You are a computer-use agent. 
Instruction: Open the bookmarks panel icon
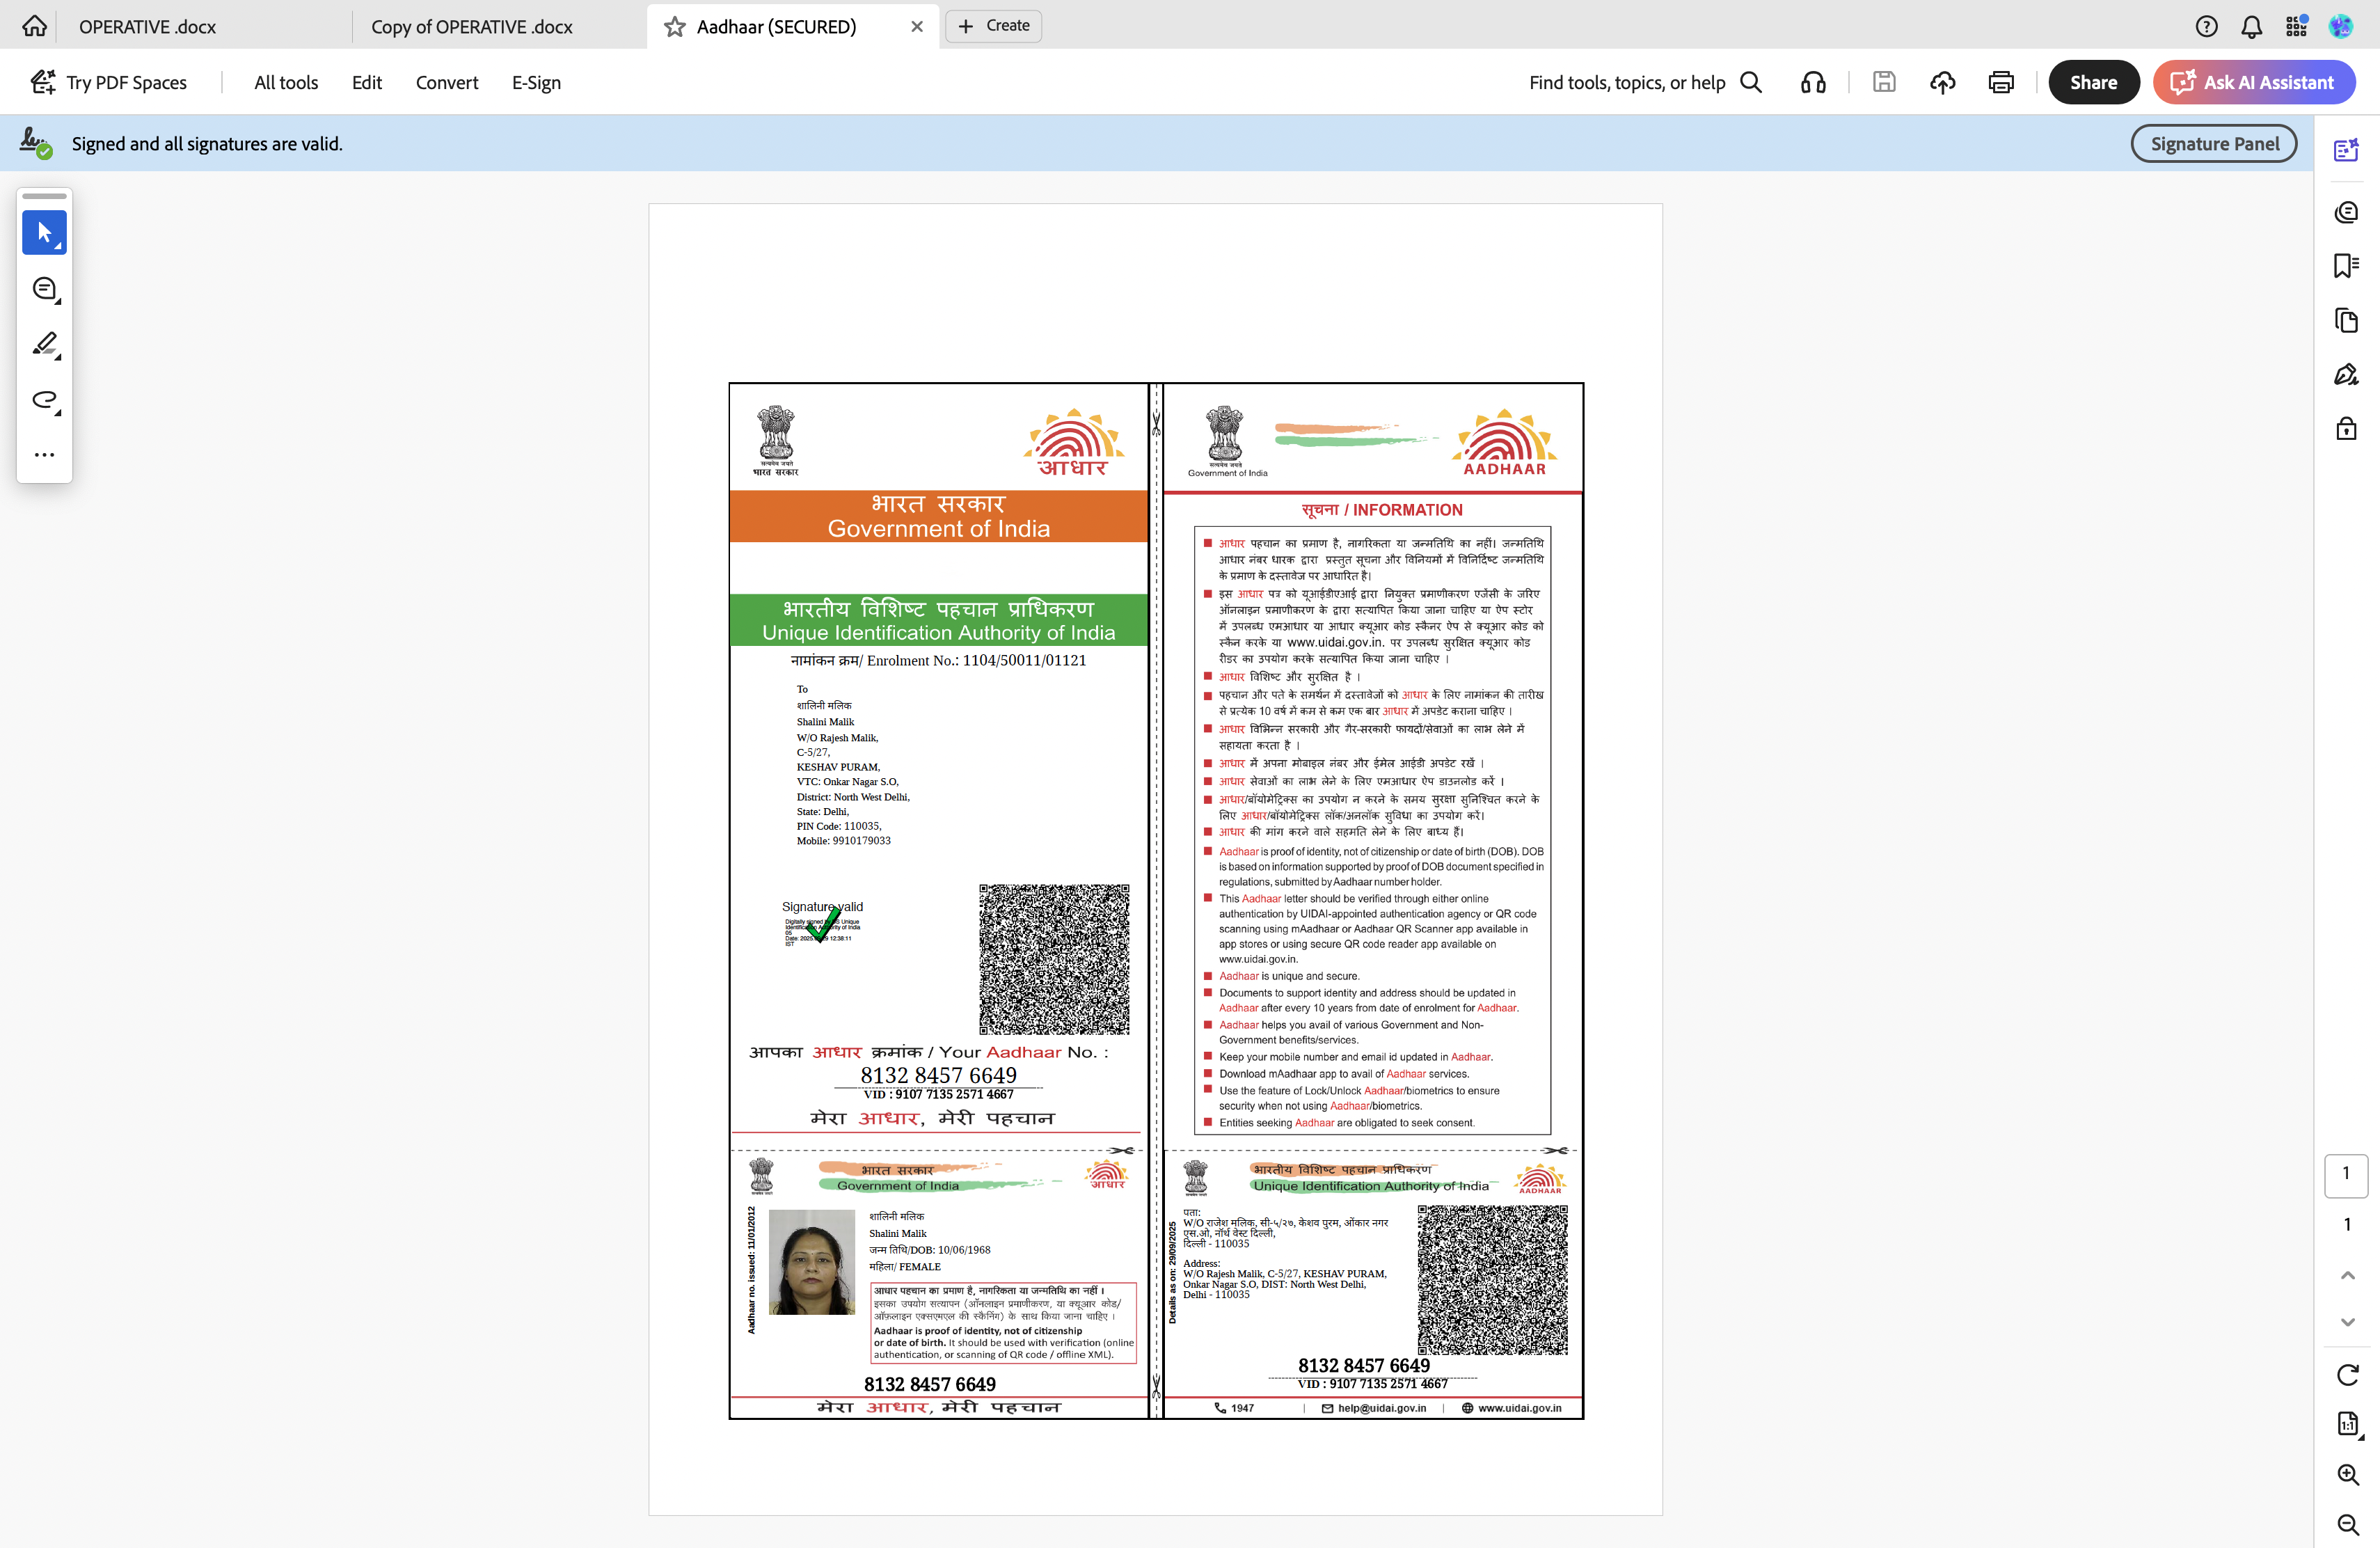click(2345, 266)
